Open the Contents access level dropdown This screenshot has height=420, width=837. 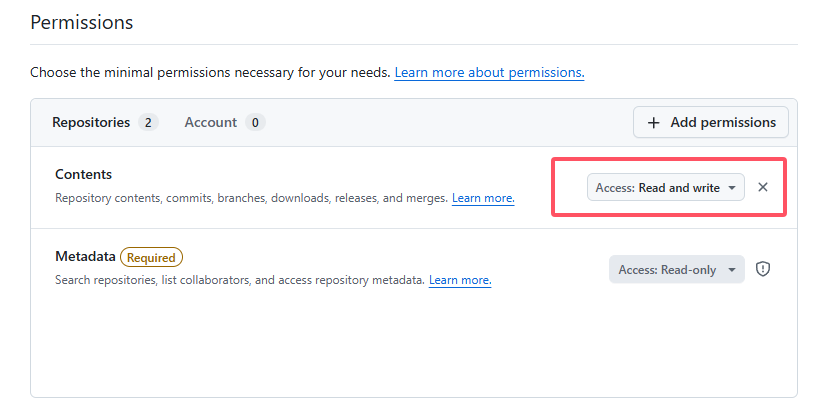(665, 188)
